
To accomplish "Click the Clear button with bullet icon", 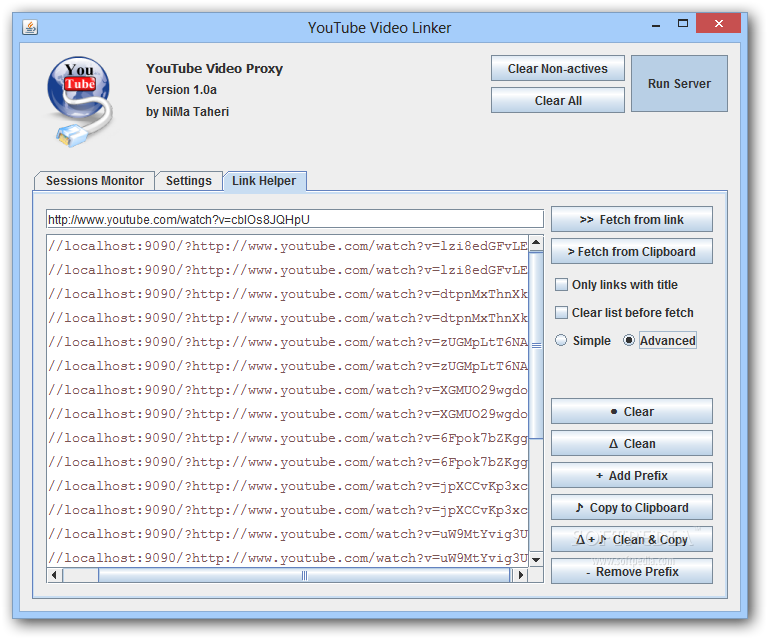I will 631,411.
